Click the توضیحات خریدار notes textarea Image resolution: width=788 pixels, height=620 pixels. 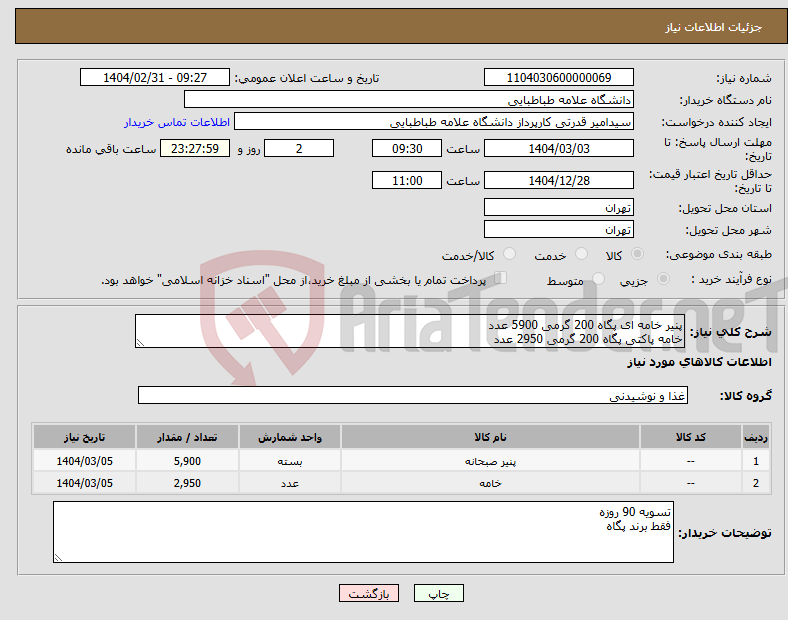[x=363, y=532]
